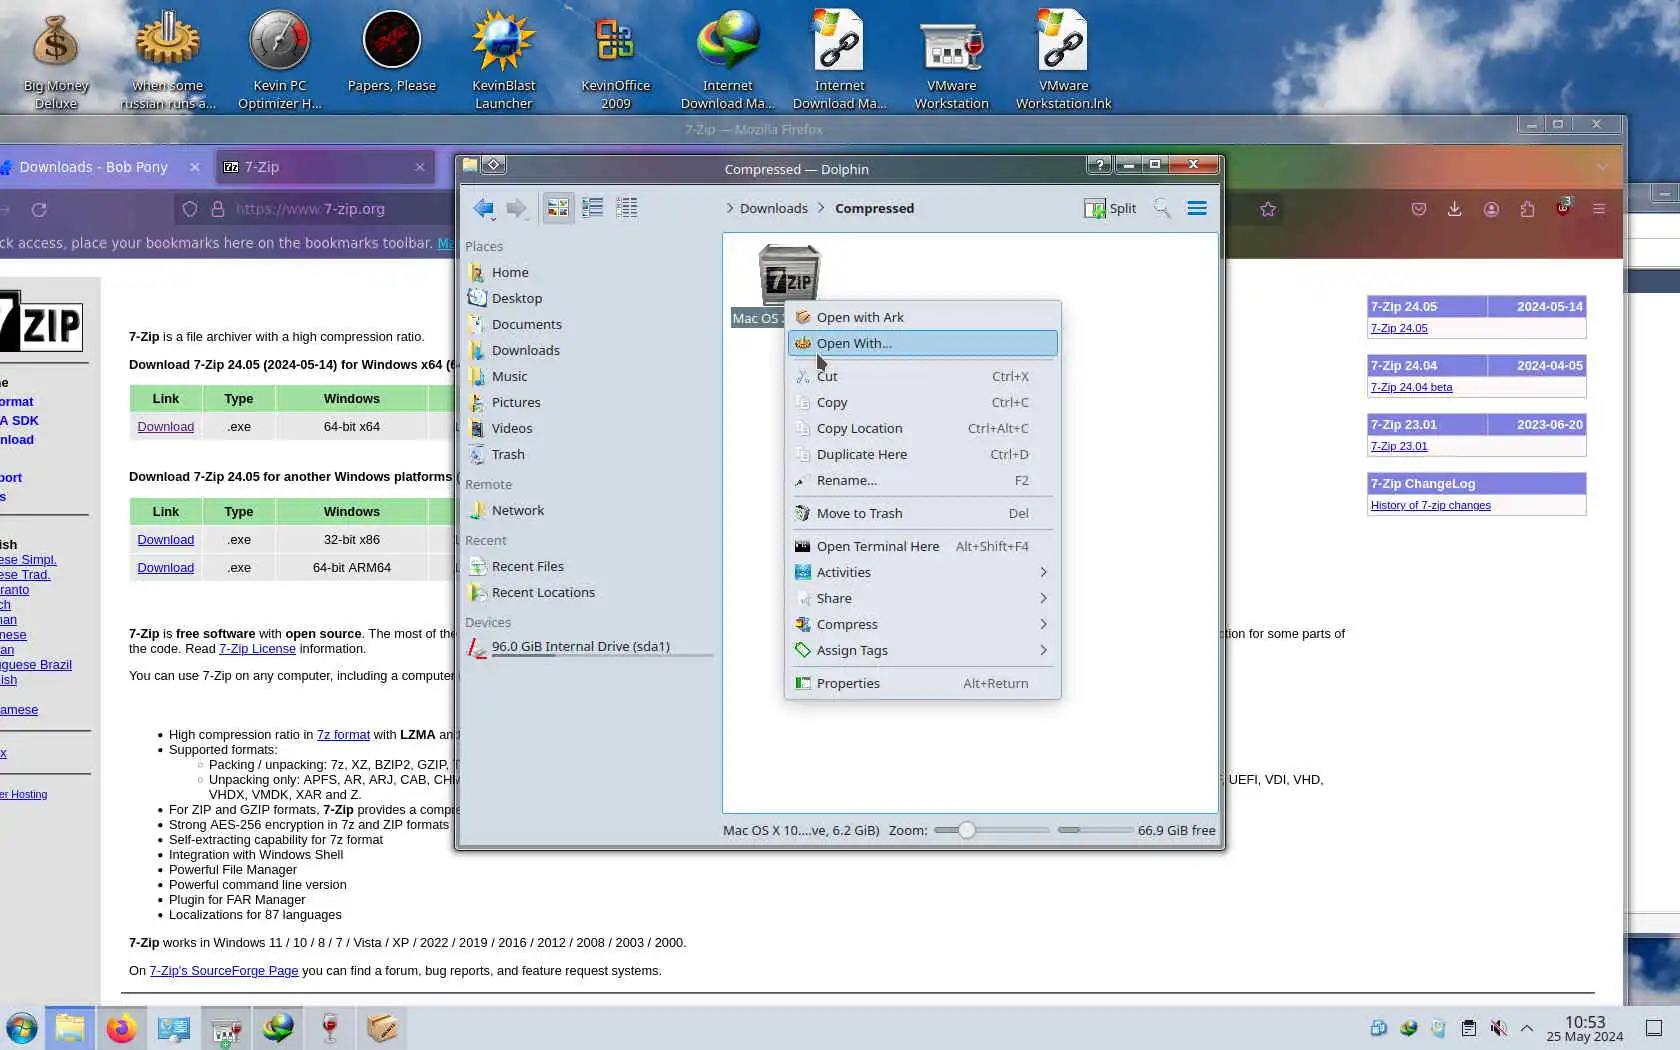Open the 96.0 GiB Internal Drive device

click(x=590, y=647)
